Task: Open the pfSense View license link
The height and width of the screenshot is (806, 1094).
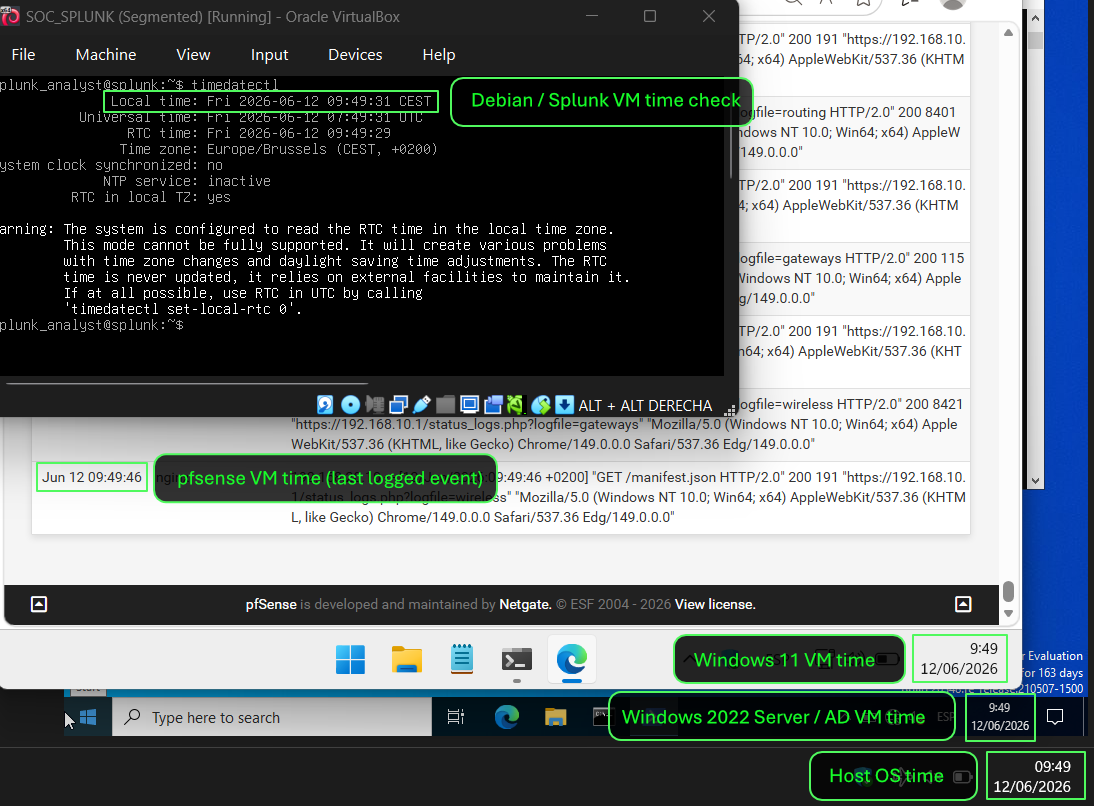Action: point(715,604)
